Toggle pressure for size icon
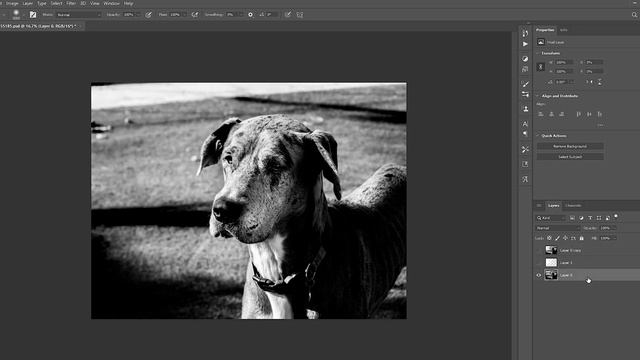Image resolution: width=640 pixels, height=360 pixels. point(288,15)
